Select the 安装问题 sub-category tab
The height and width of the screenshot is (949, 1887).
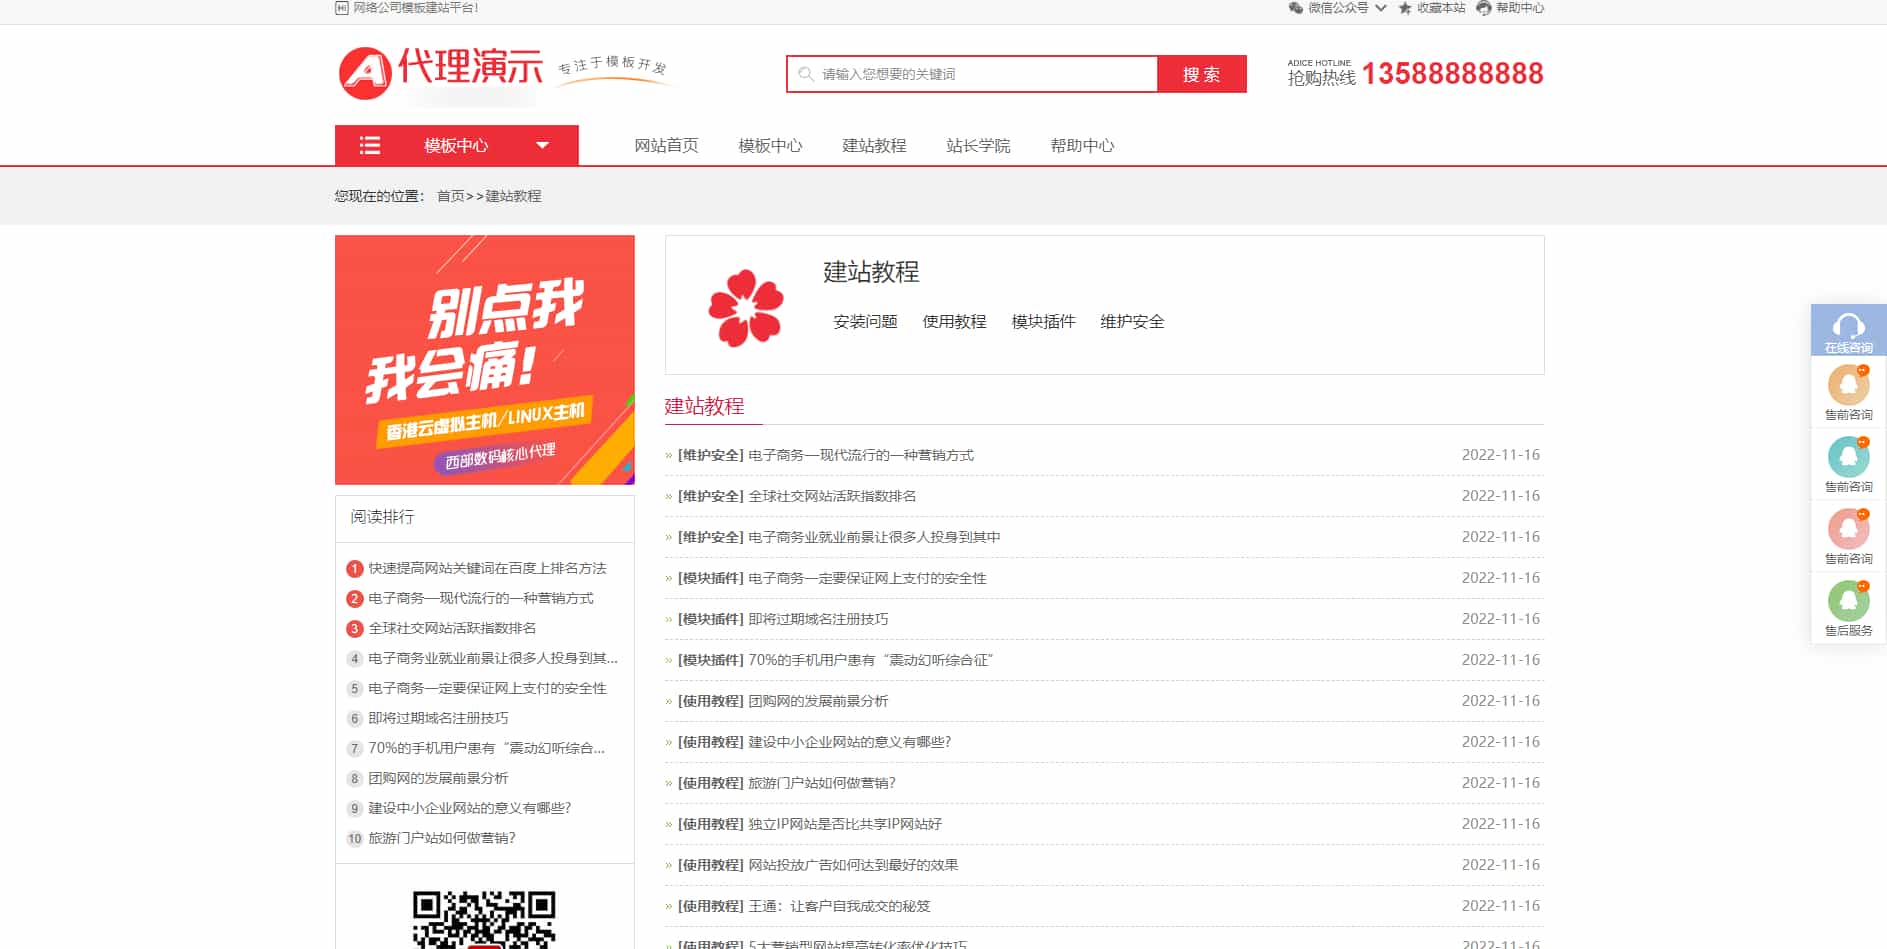click(x=865, y=321)
